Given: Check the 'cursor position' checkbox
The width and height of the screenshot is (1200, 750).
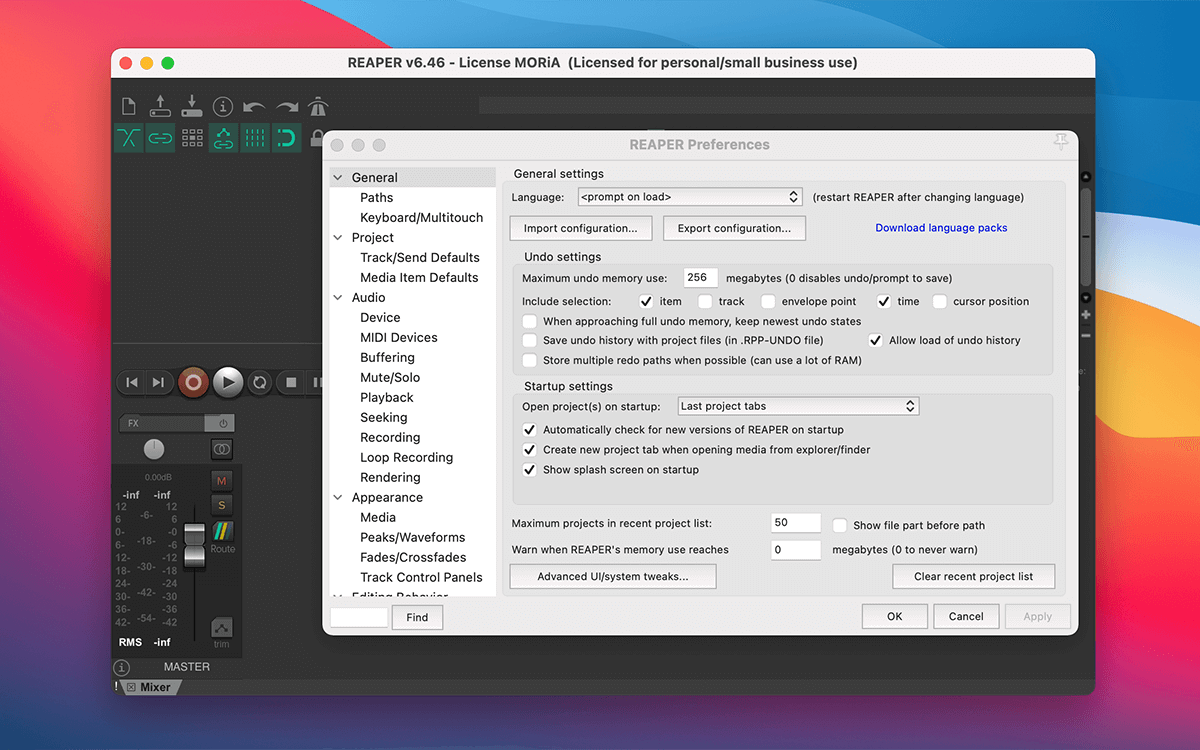Looking at the screenshot, I should (940, 301).
